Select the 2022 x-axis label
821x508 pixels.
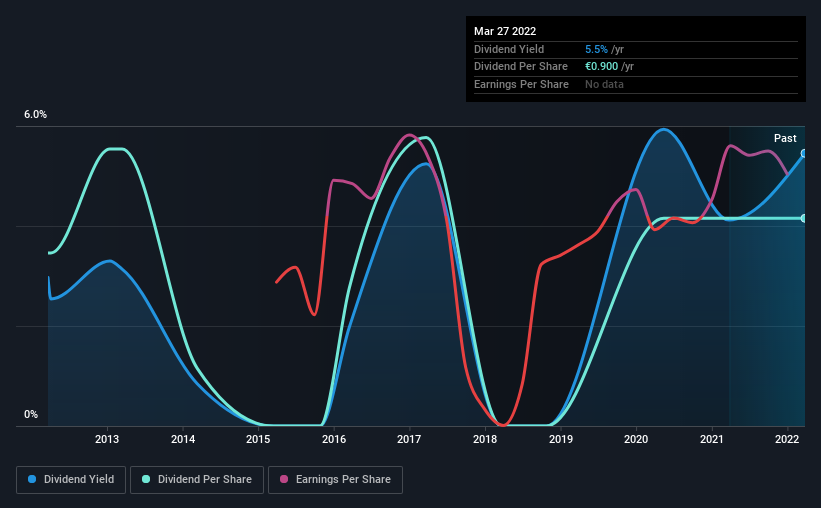[x=787, y=439]
